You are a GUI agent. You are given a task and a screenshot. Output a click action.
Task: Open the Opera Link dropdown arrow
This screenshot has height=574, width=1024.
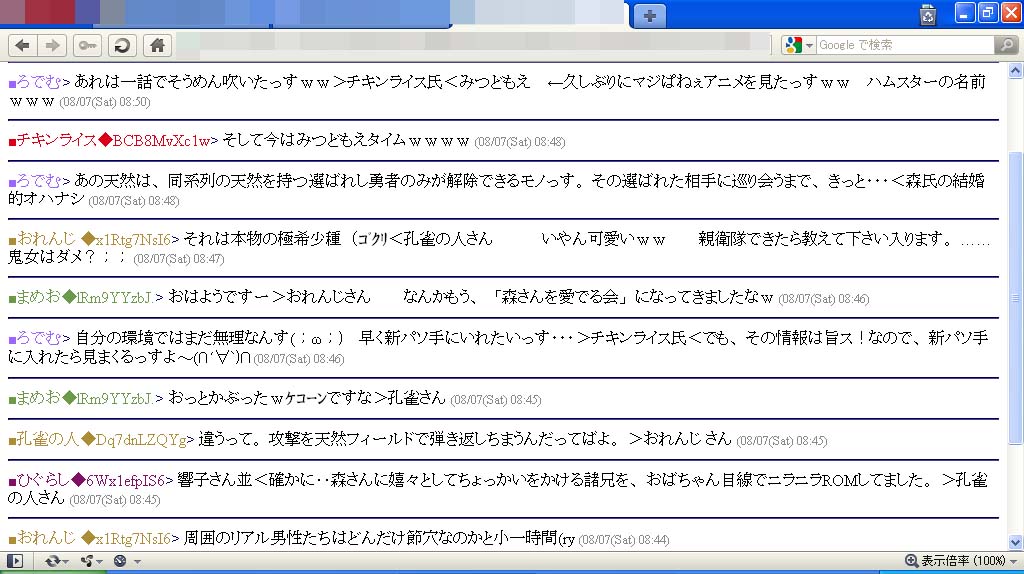coord(65,562)
